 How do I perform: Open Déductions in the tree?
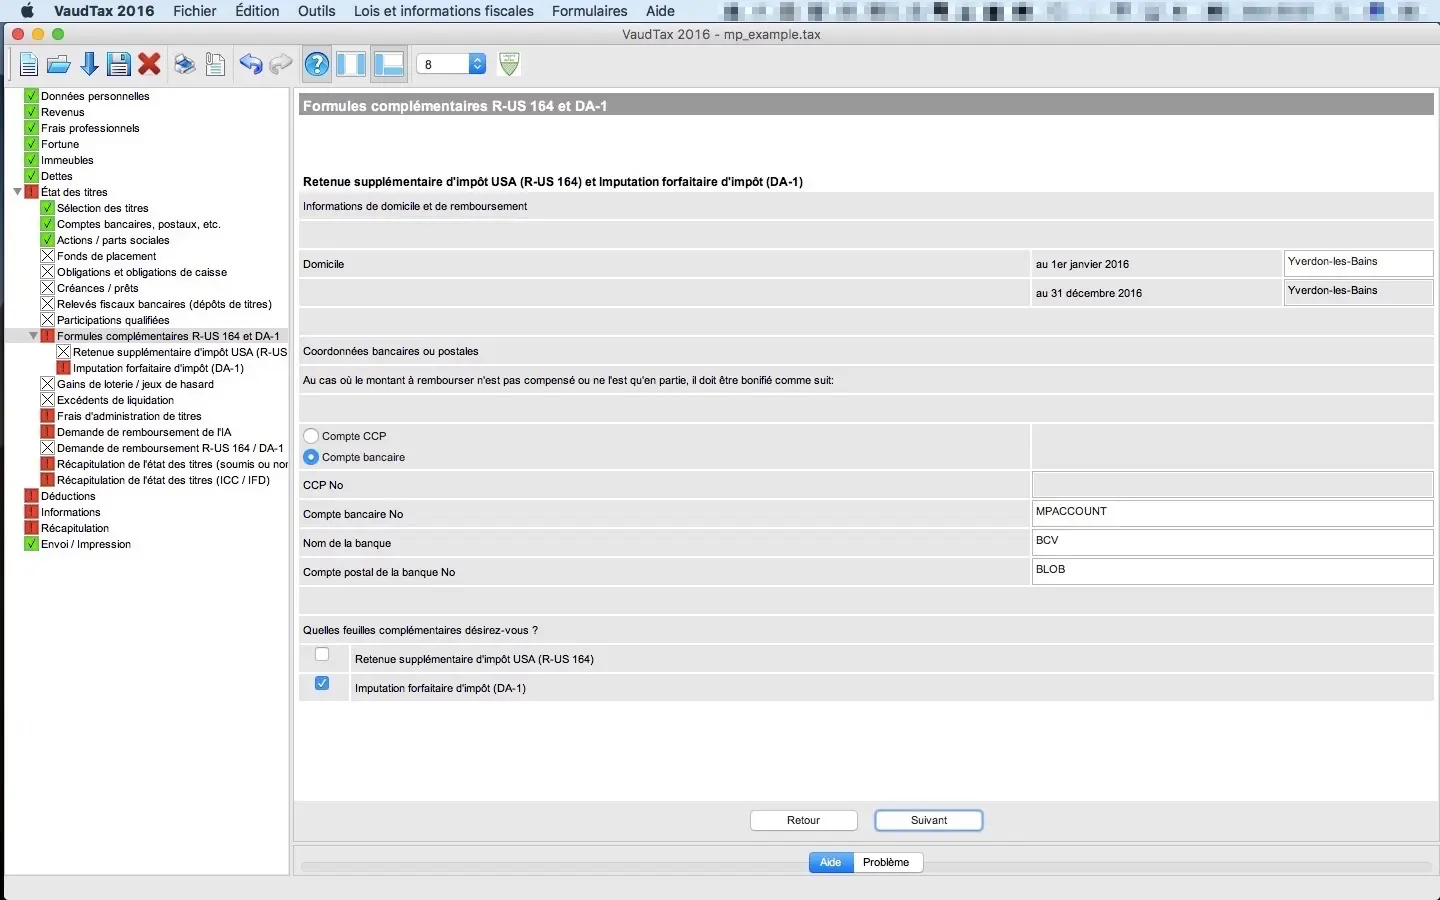[68, 496]
